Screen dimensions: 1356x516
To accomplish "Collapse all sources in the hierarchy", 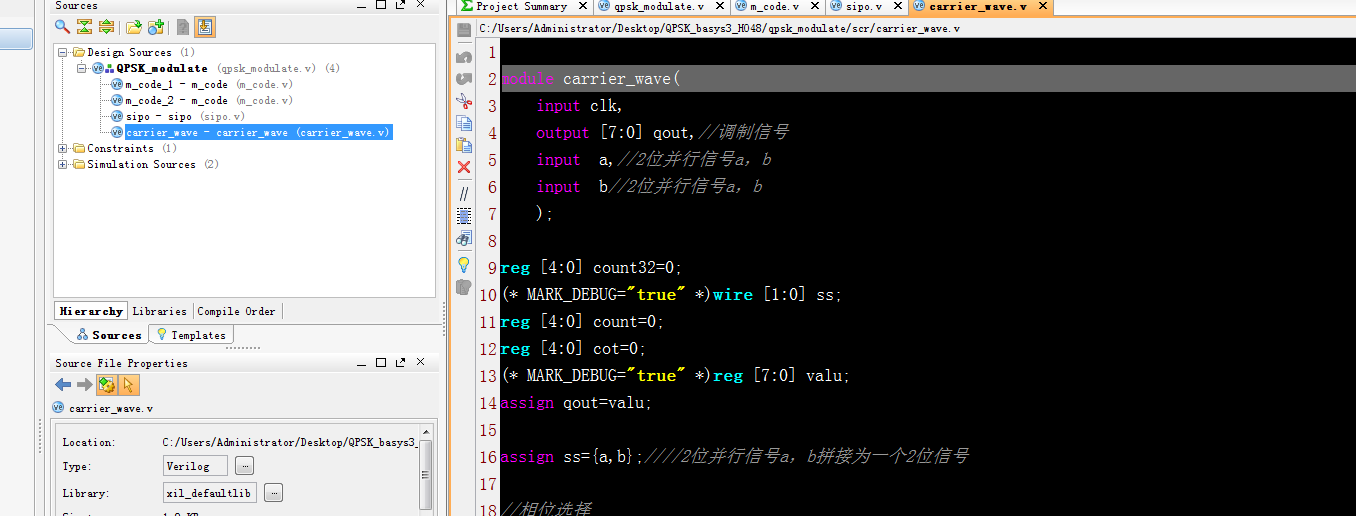I will click(x=84, y=27).
